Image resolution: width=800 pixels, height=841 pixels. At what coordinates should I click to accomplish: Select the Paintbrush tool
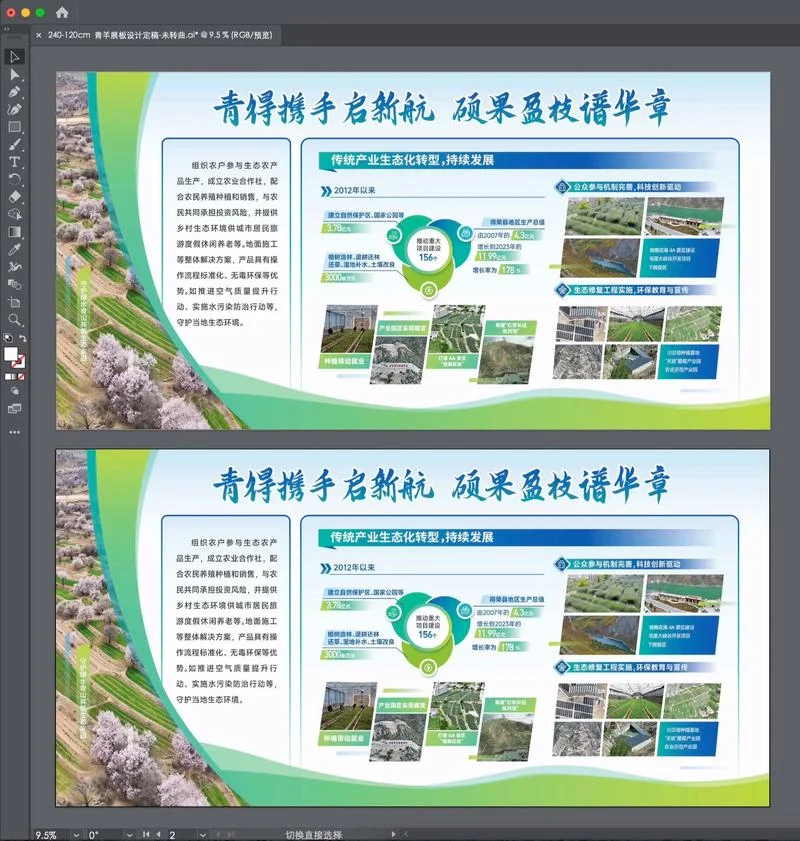(14, 144)
